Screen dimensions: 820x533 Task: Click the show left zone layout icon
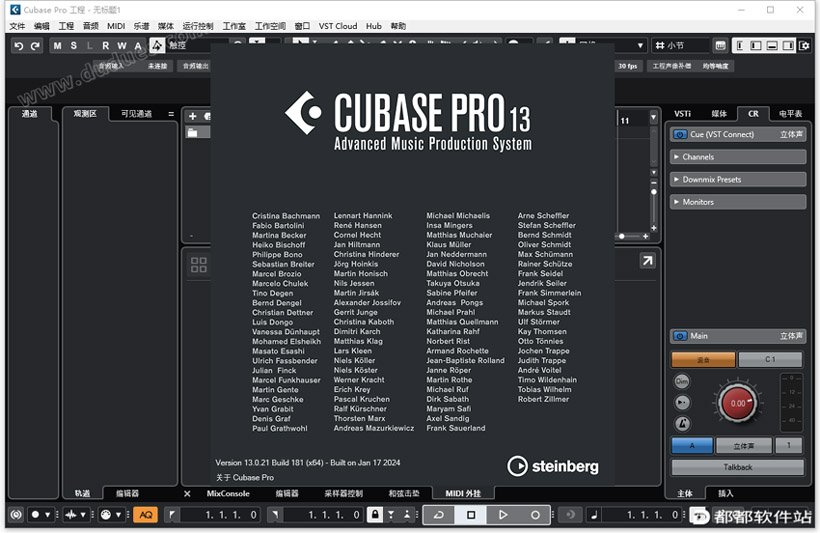756,46
